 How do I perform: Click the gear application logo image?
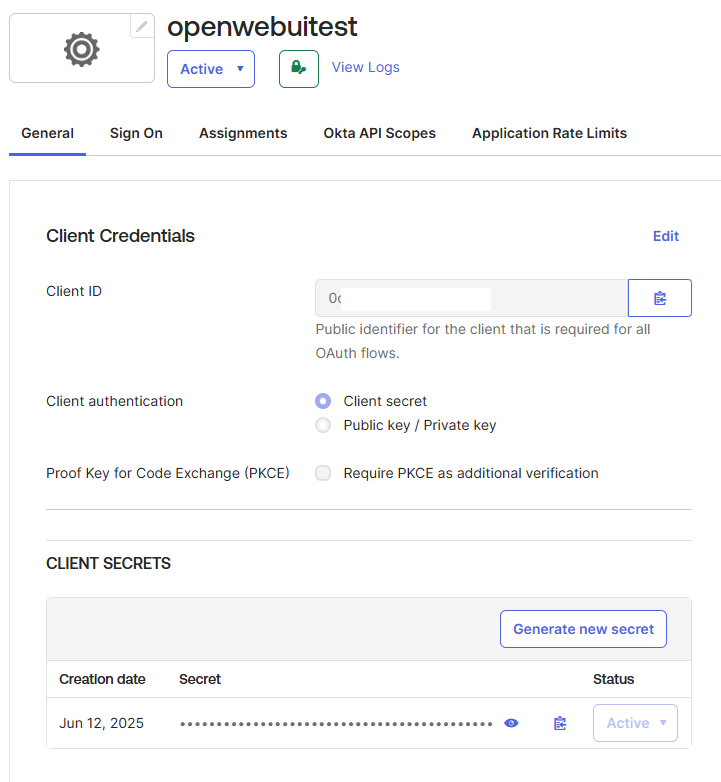pos(81,49)
